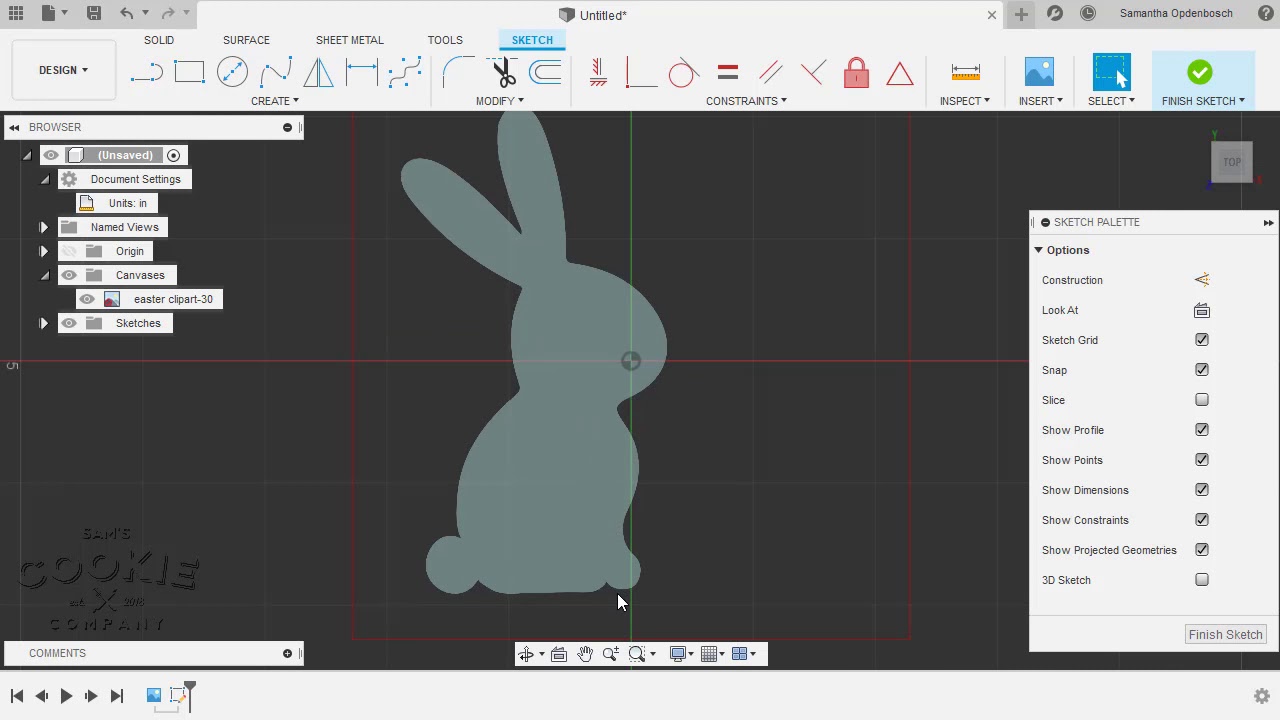Click the Measure inspect tool
1280x720 pixels.
click(965, 72)
